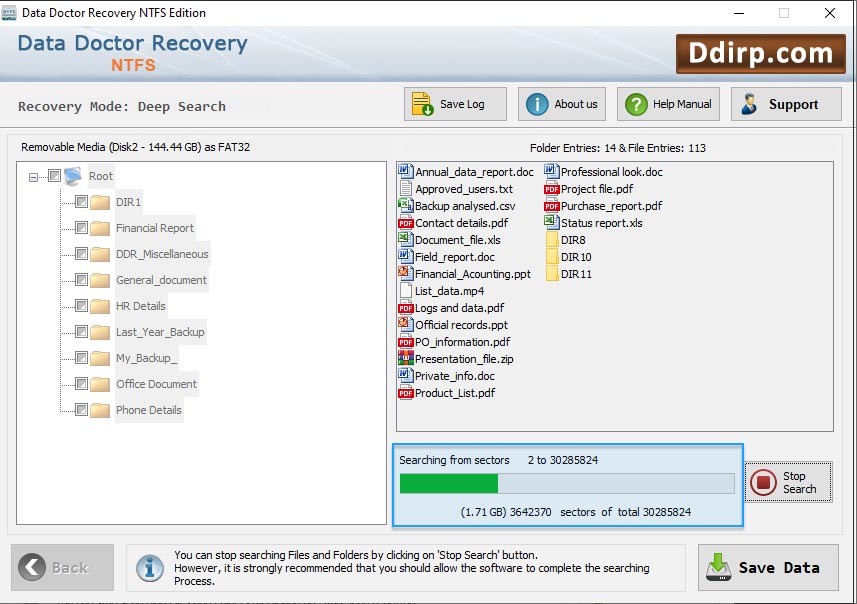Click the PowerPoint icon of Financial_Acounting.ppt

(406, 273)
